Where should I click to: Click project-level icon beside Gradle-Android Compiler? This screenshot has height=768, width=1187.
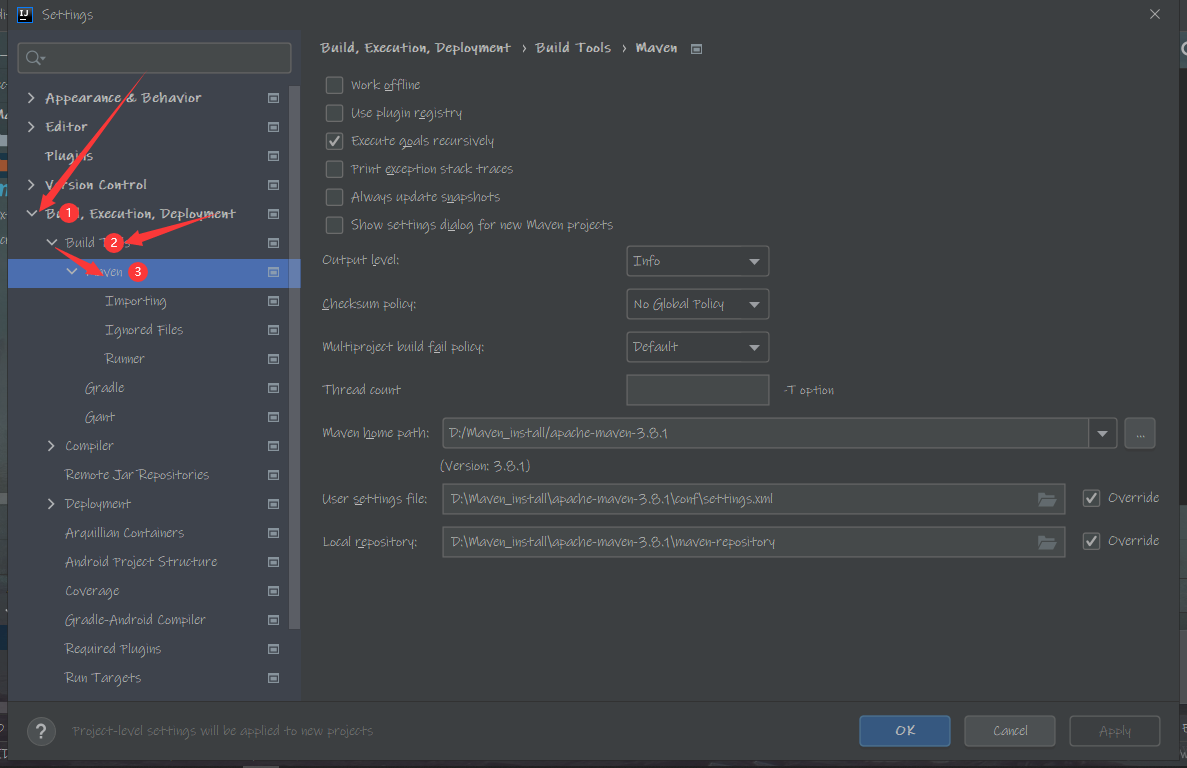click(x=273, y=620)
